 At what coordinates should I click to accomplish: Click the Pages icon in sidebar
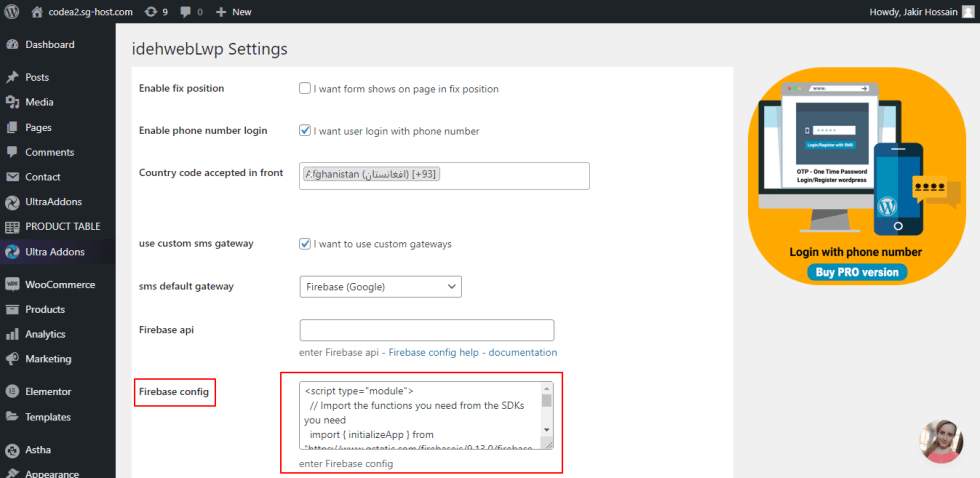[12, 127]
